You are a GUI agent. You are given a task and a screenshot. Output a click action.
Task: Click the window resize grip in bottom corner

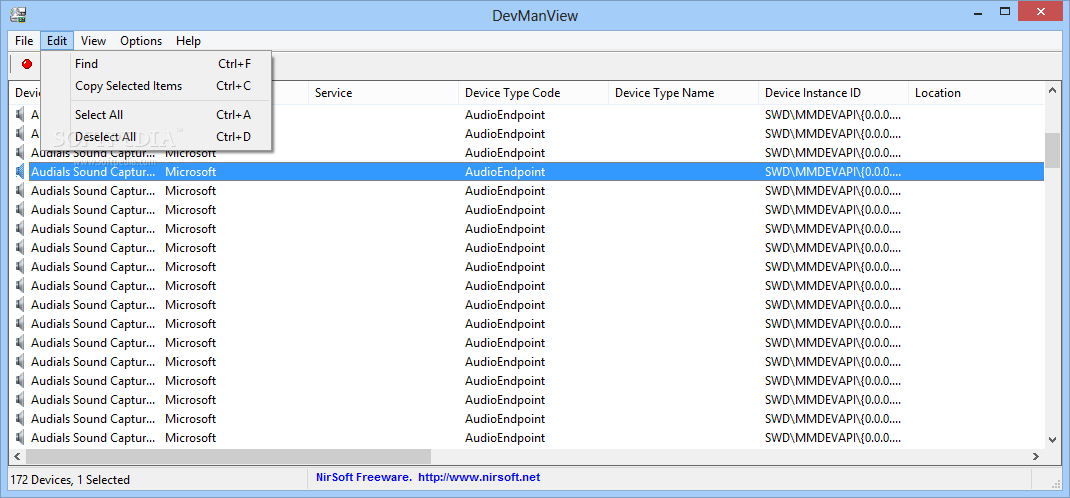(1056, 482)
